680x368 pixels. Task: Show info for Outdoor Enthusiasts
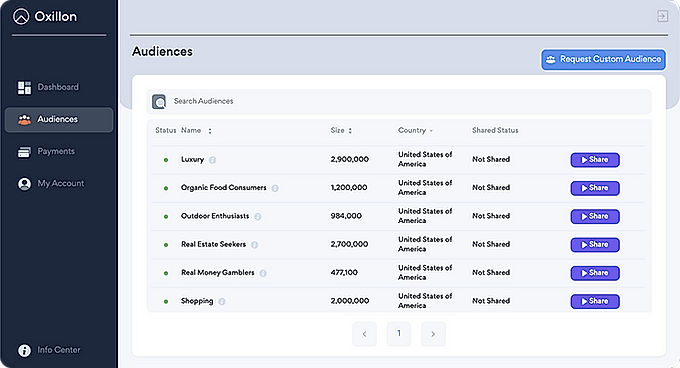tap(258, 216)
